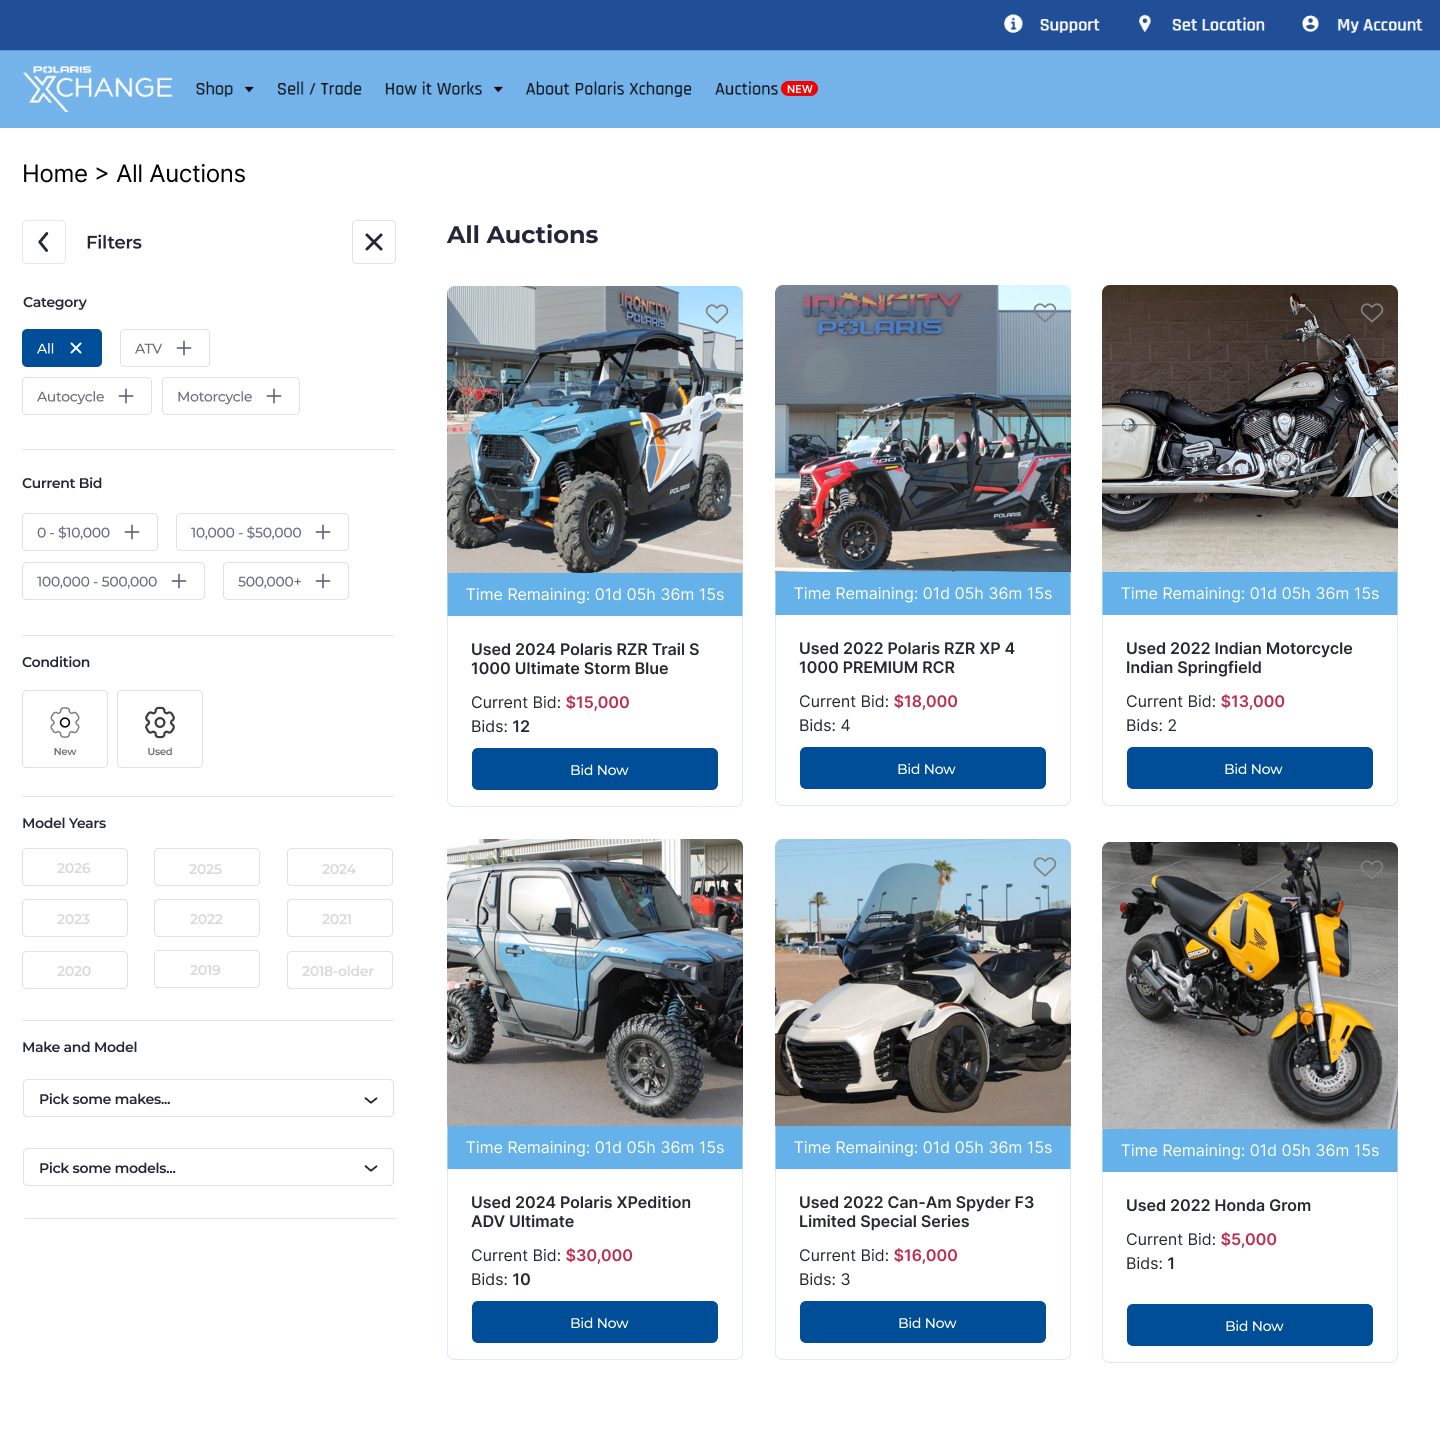Viewport: 1440px width, 1446px height.
Task: Close the Filters panel with X
Action: [x=374, y=242]
